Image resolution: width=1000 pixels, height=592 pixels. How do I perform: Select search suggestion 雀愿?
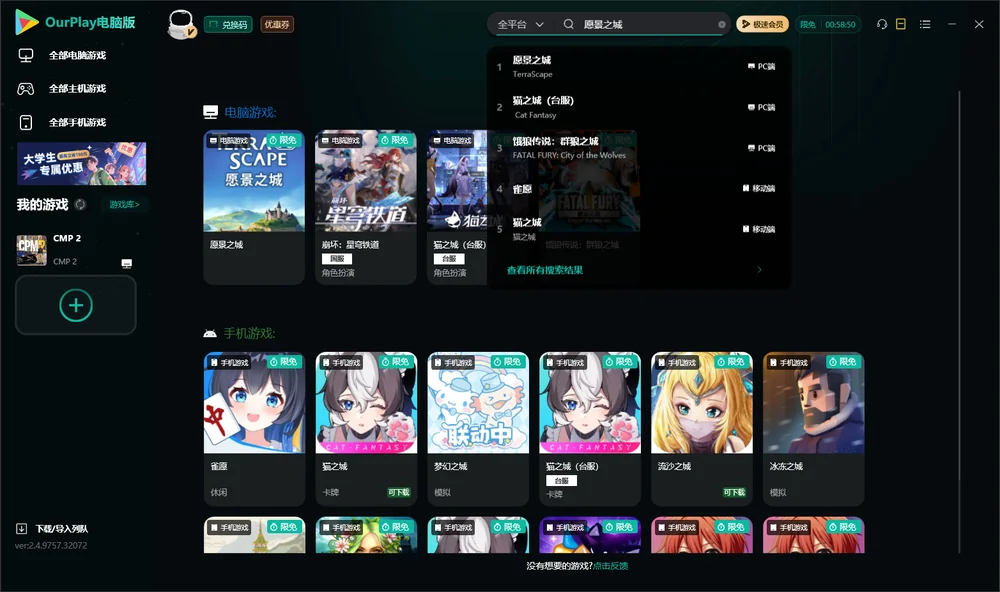(x=638, y=189)
